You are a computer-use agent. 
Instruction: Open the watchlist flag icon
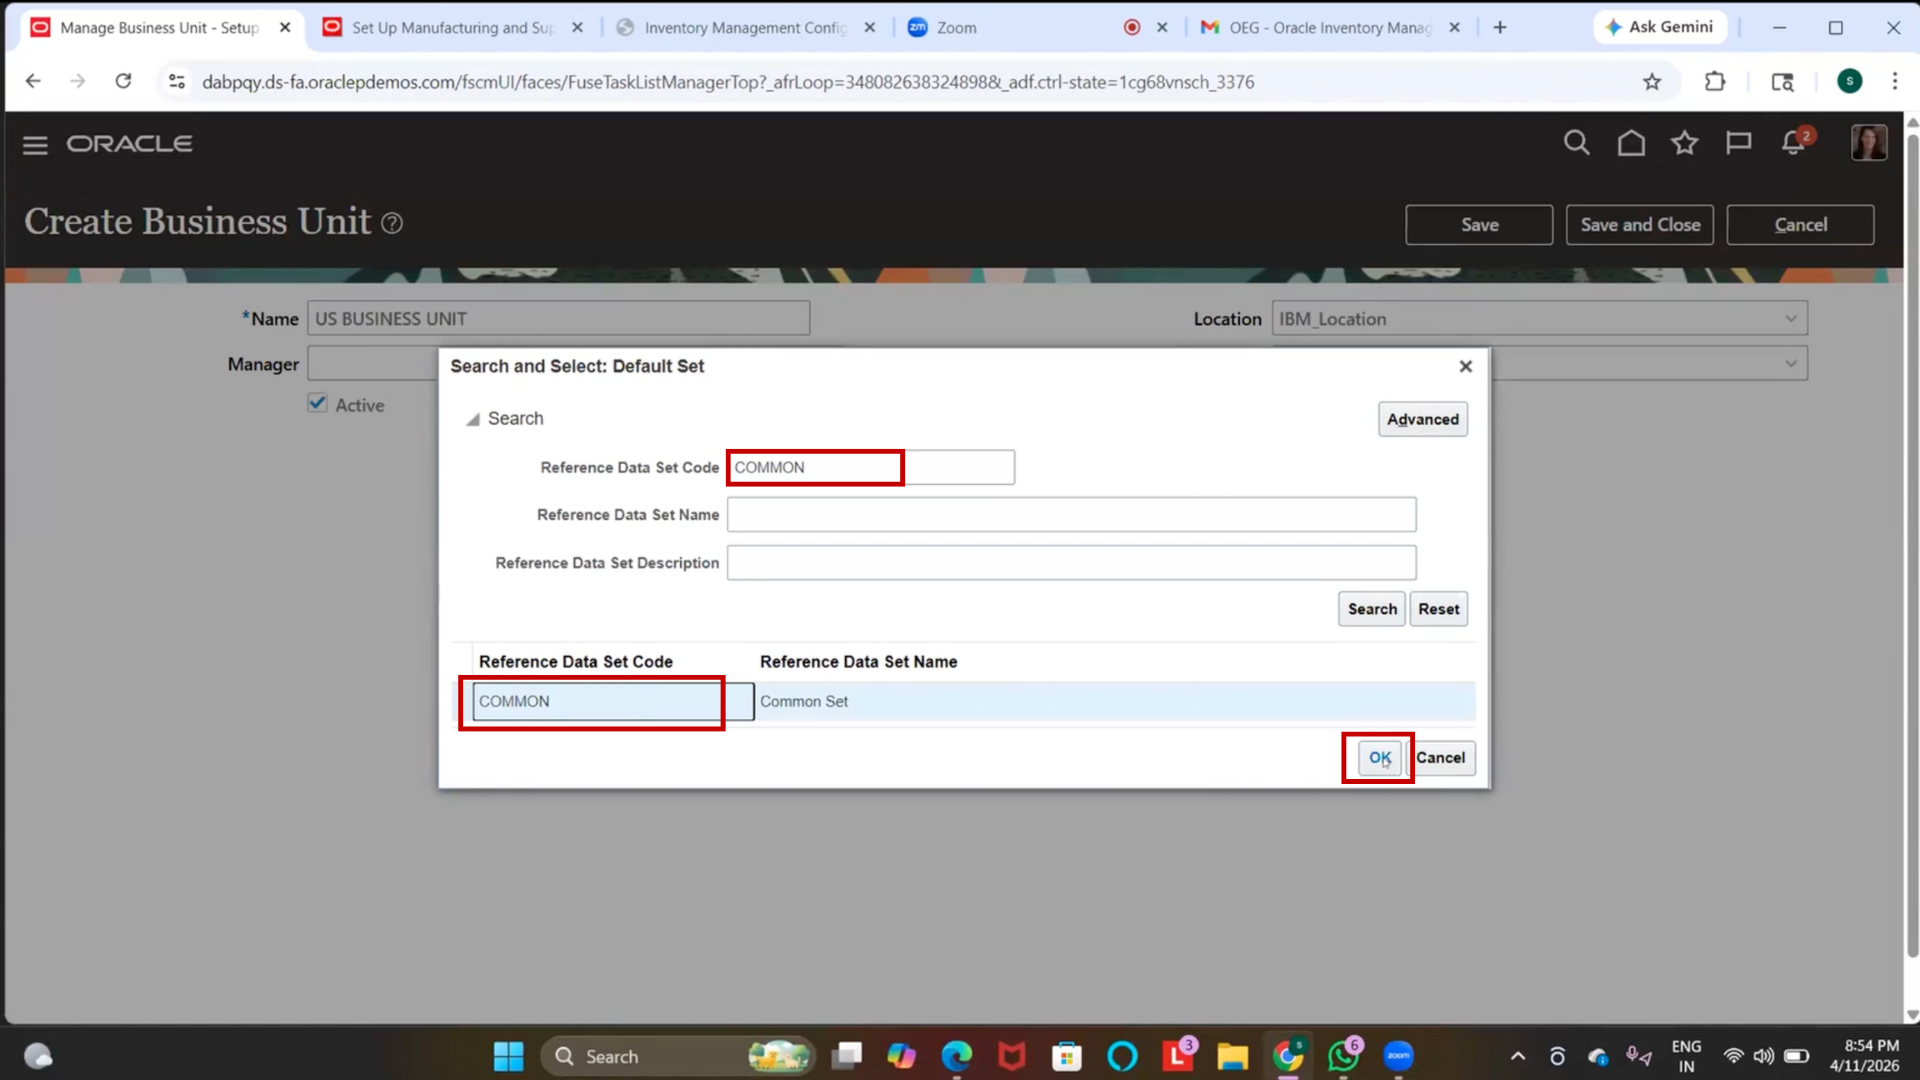[x=1739, y=143]
